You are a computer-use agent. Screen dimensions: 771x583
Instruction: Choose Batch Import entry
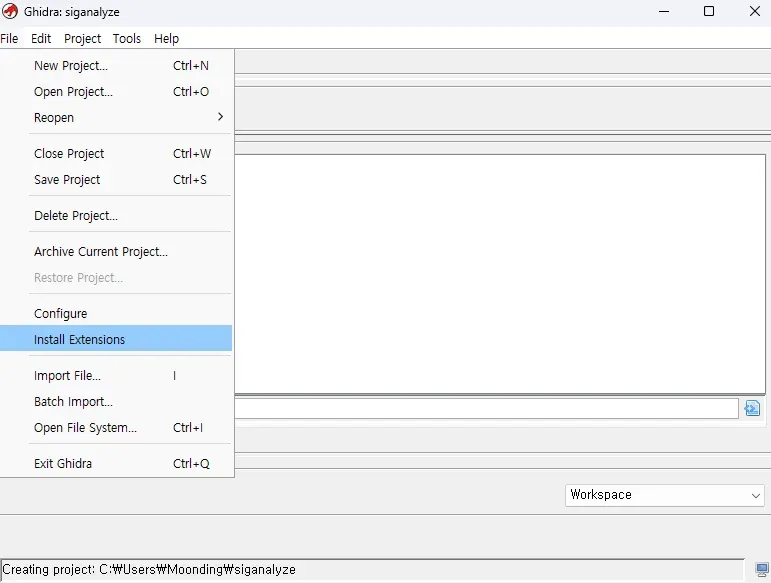coord(73,402)
